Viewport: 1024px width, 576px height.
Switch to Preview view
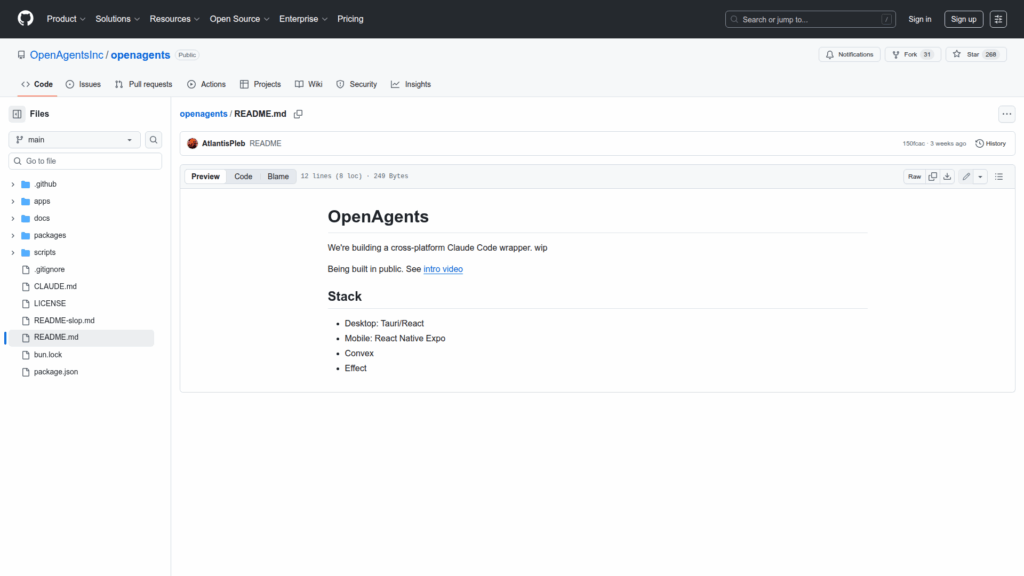coord(205,176)
